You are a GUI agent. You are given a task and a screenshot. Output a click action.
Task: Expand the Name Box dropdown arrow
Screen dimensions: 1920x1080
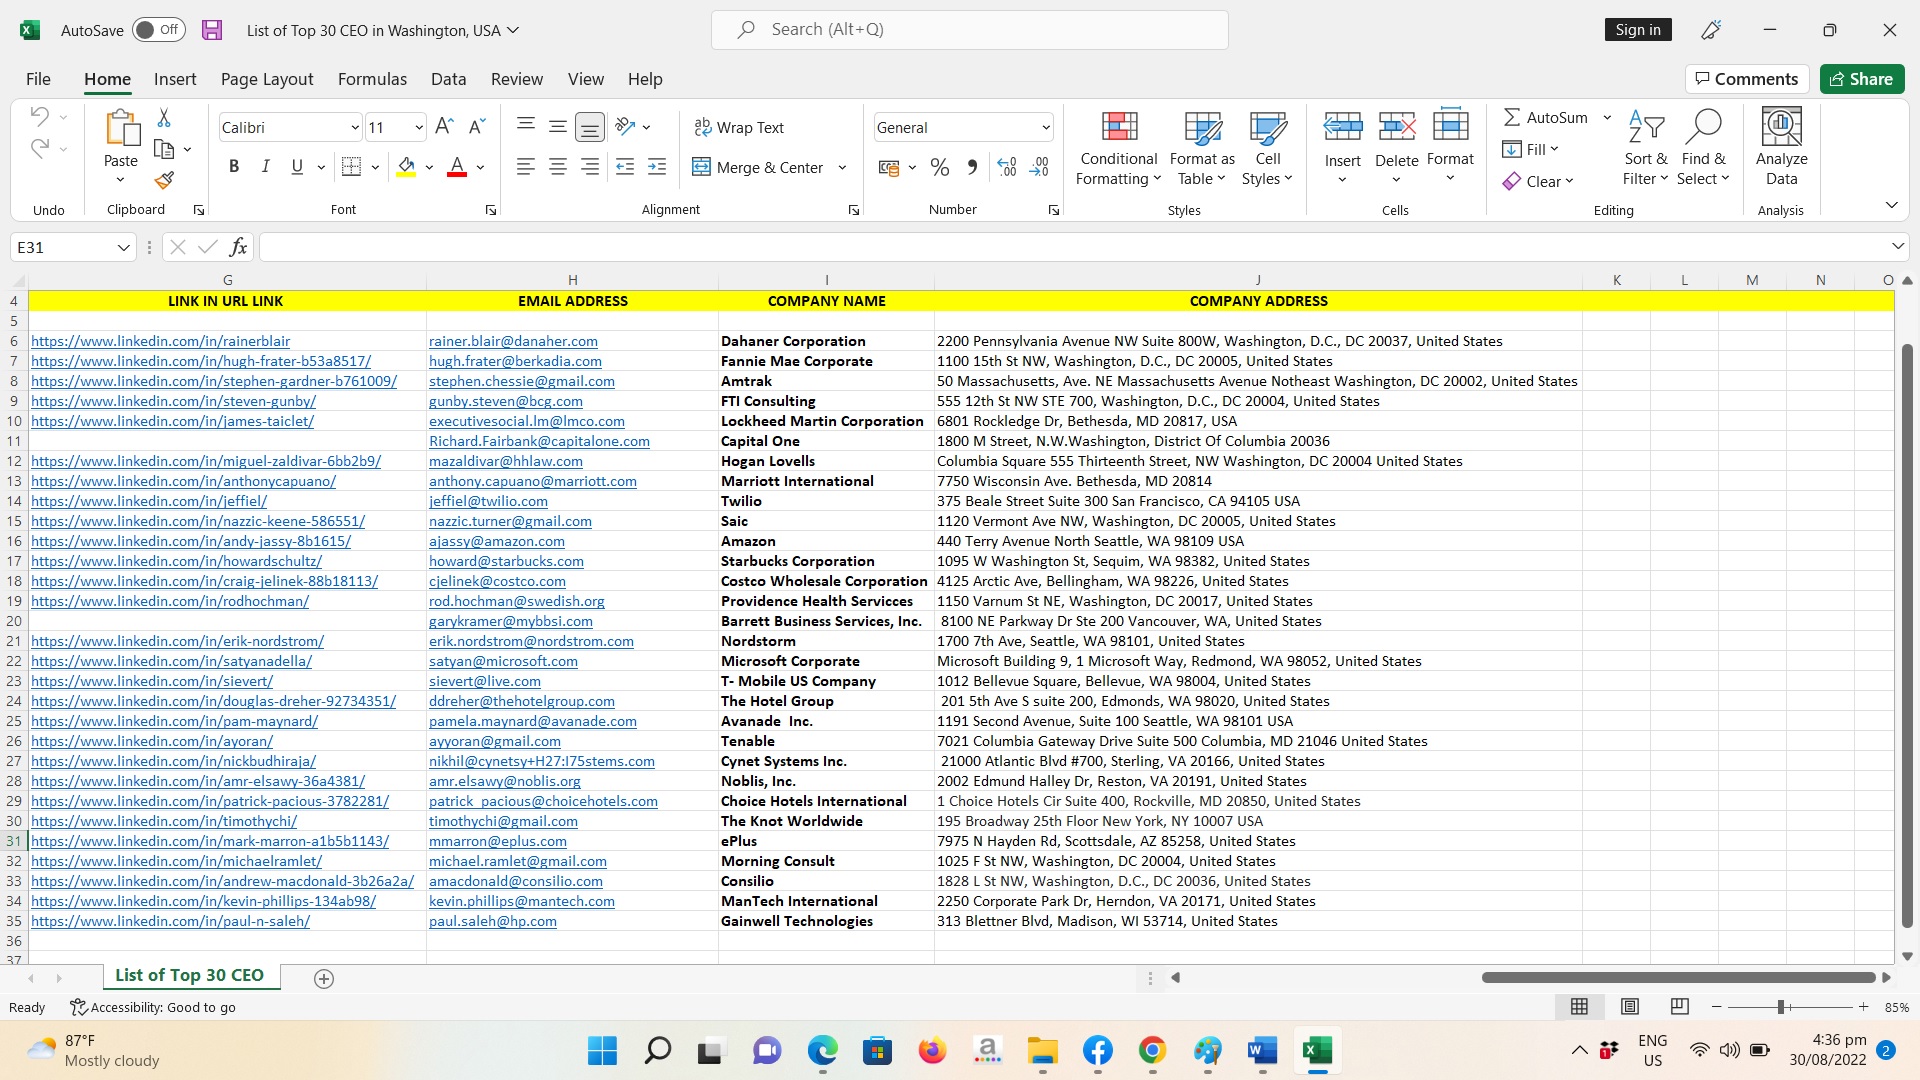tap(123, 247)
